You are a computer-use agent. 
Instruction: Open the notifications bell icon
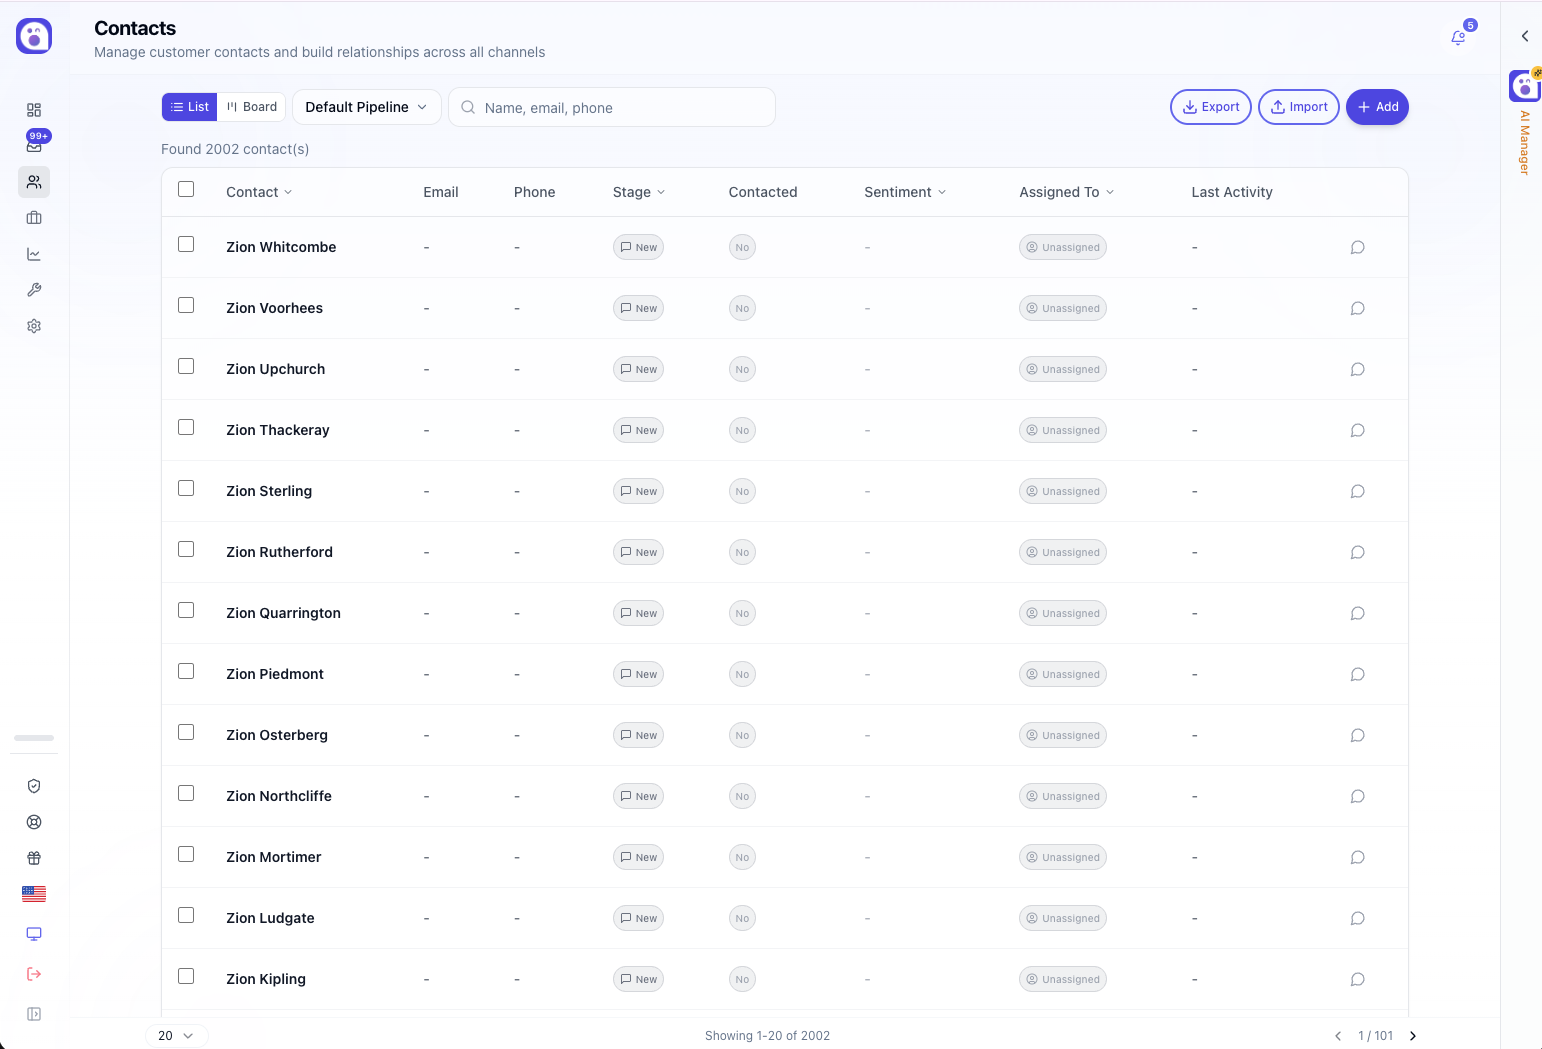(x=1459, y=38)
